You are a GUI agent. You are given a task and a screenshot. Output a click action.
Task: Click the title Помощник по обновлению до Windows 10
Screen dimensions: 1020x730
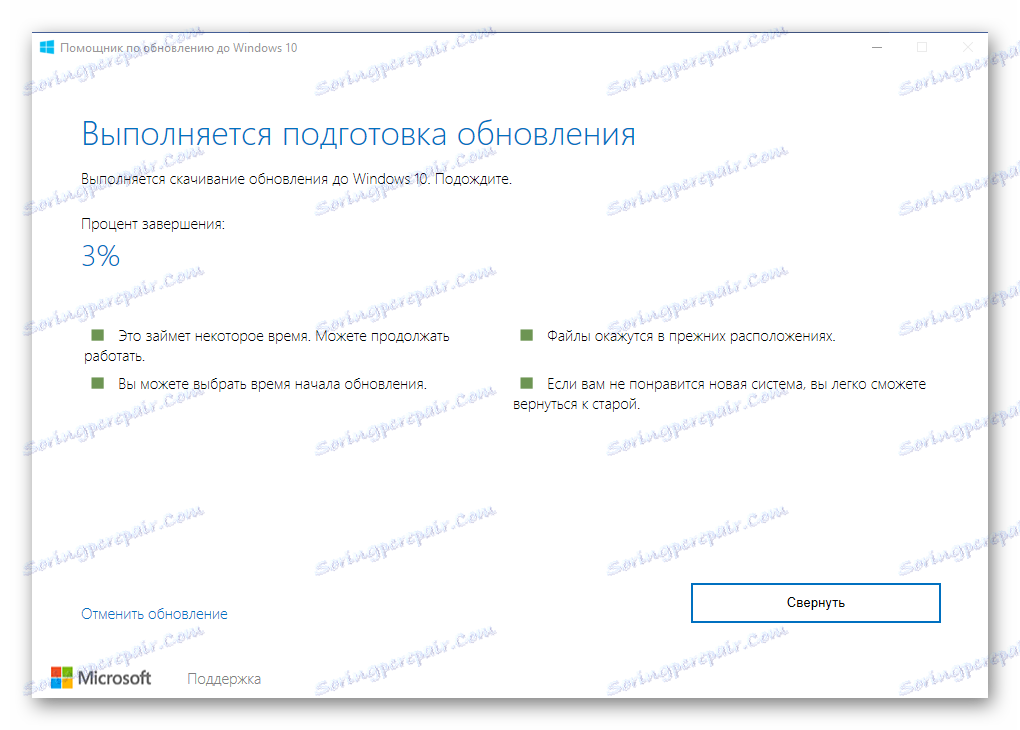[x=178, y=48]
